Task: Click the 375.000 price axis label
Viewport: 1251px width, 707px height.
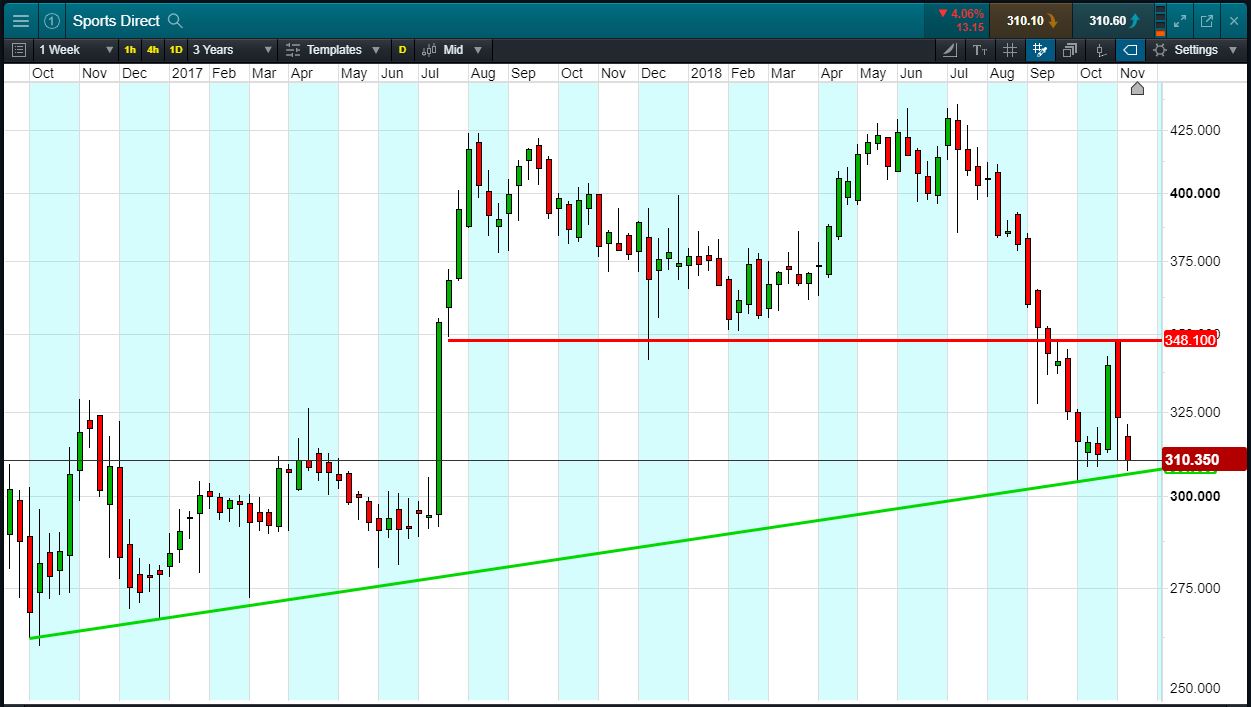Action: pos(1195,260)
